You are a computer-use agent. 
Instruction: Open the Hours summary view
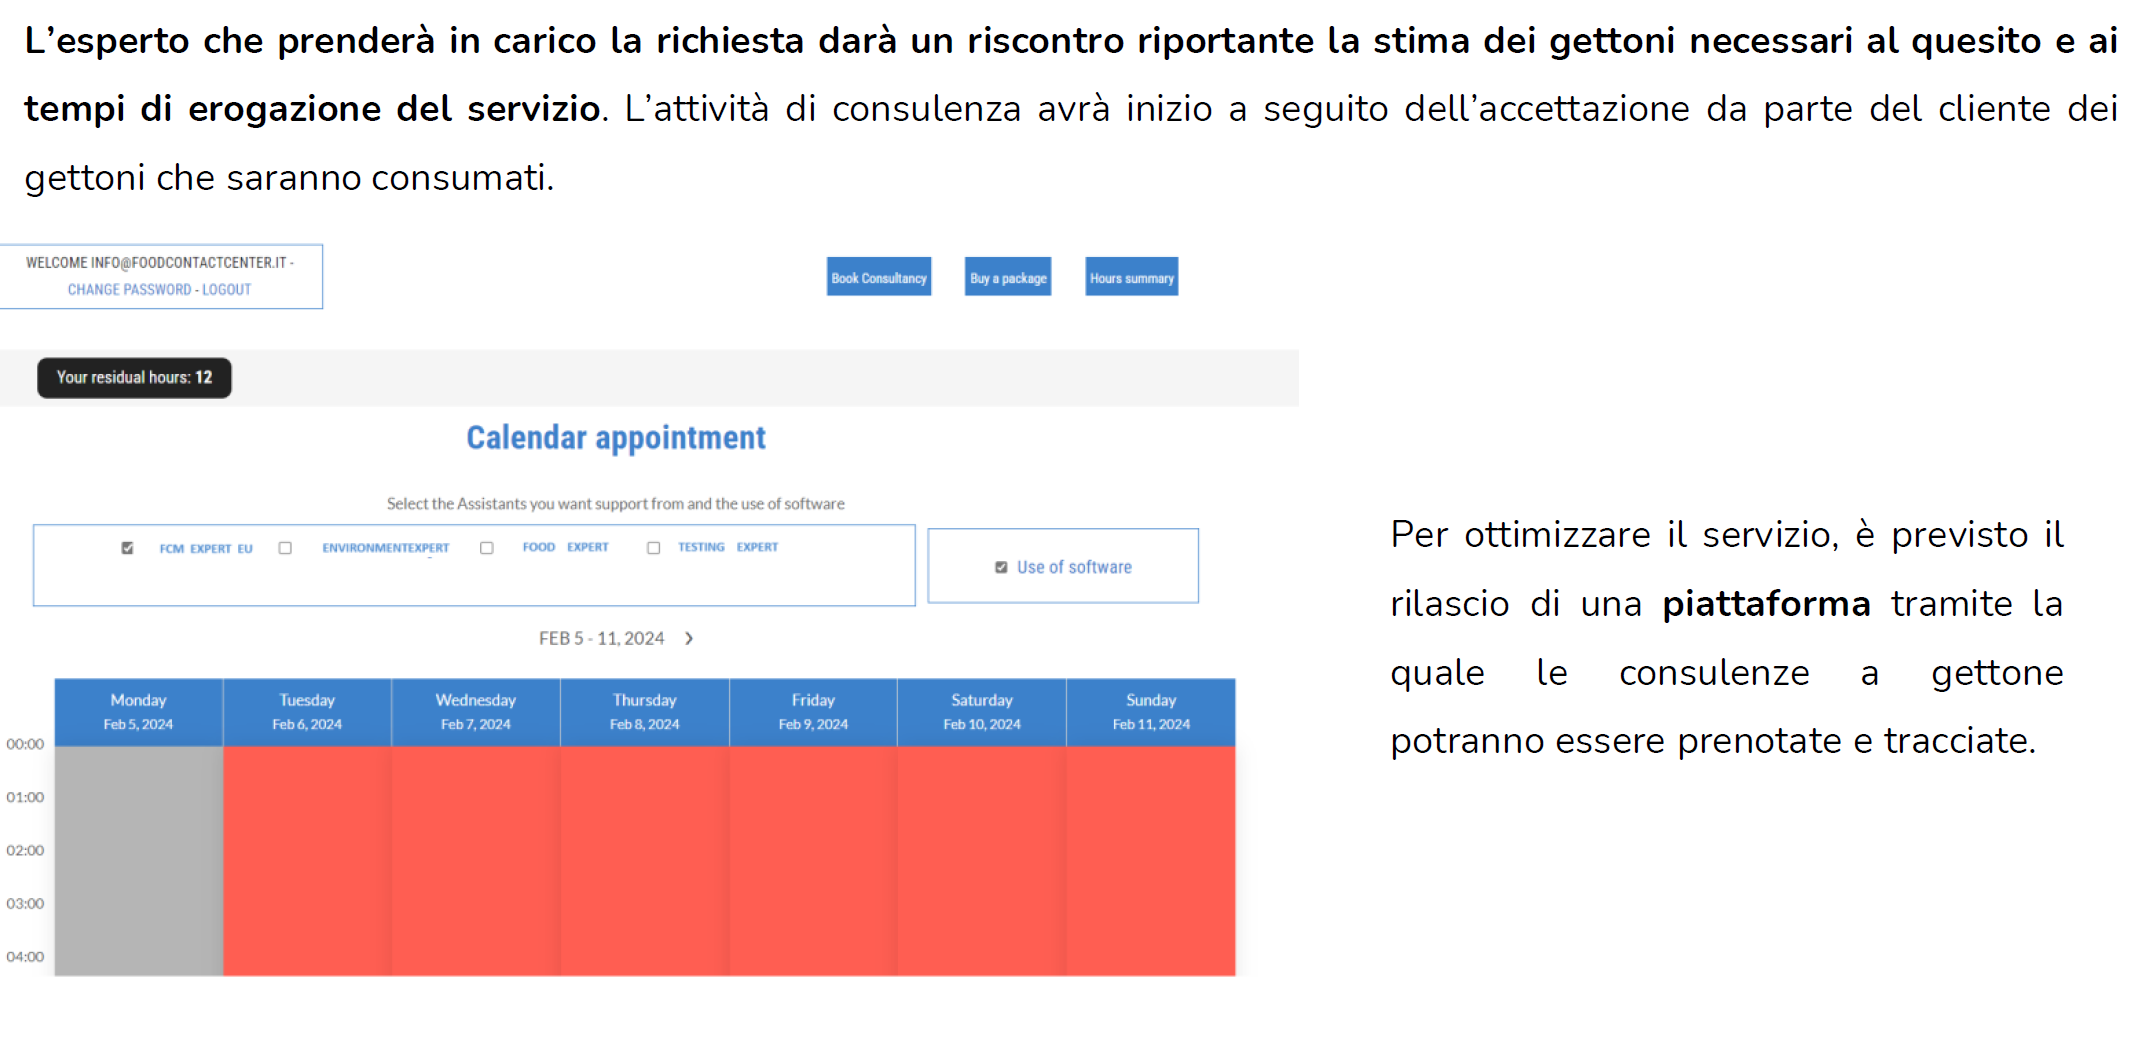point(1131,278)
